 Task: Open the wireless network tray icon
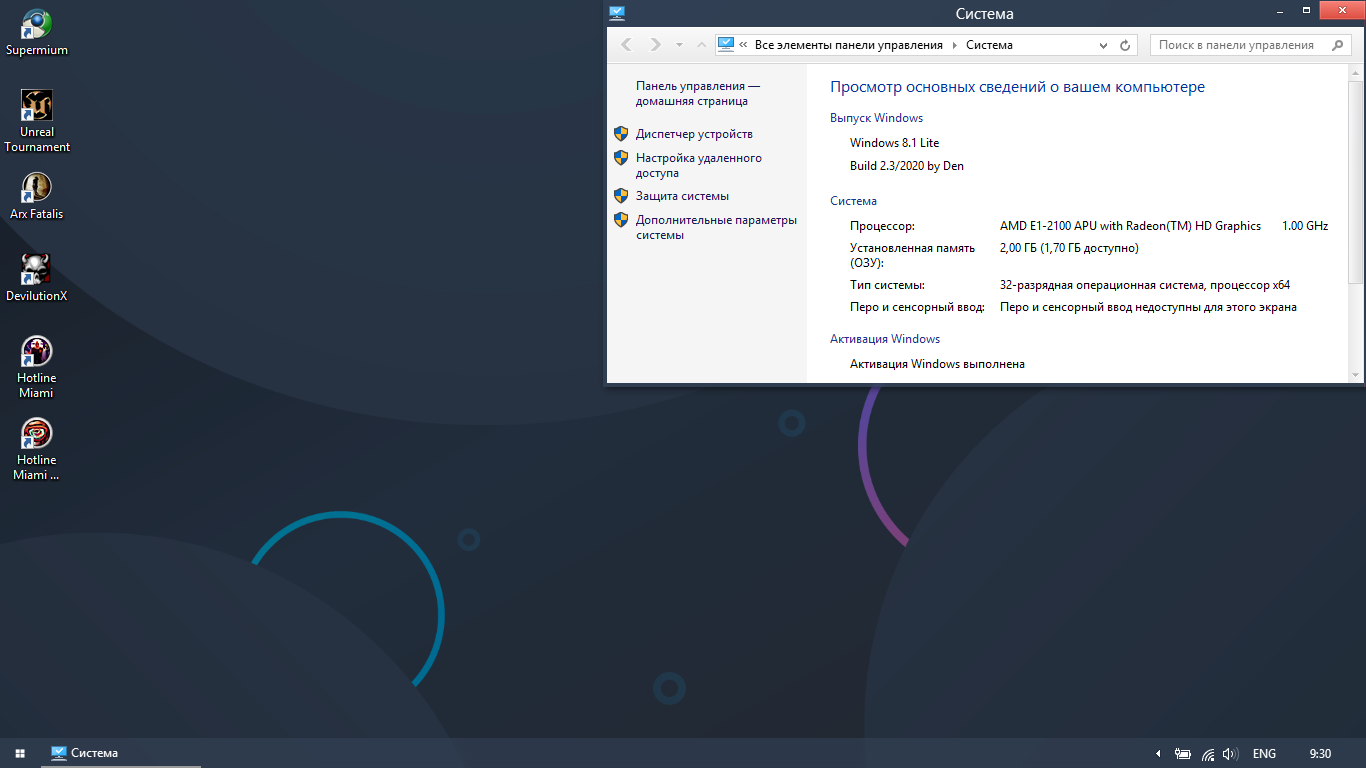1208,753
